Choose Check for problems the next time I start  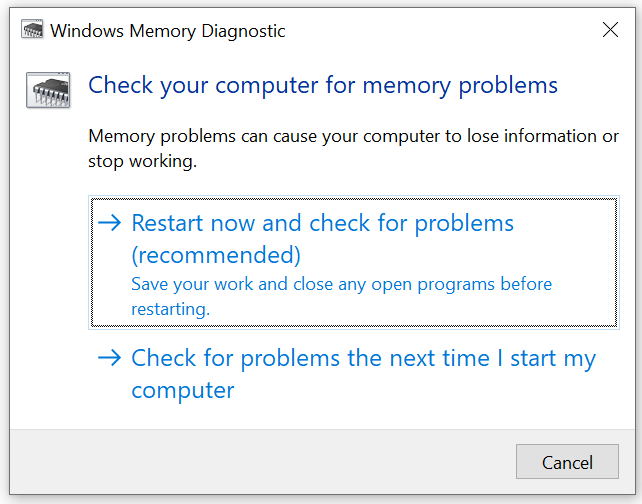[x=354, y=373]
